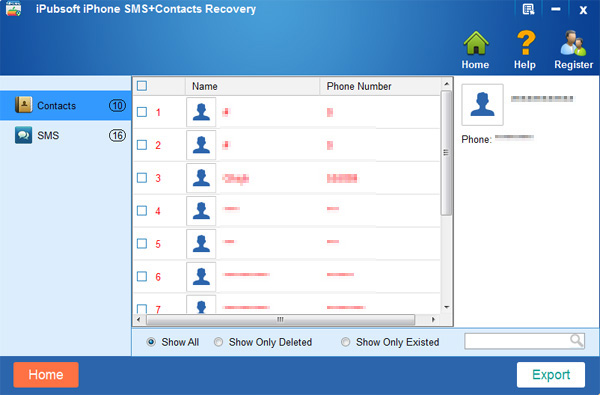Image resolution: width=600 pixels, height=395 pixels.
Task: Click the Register users icon
Action: (573, 43)
